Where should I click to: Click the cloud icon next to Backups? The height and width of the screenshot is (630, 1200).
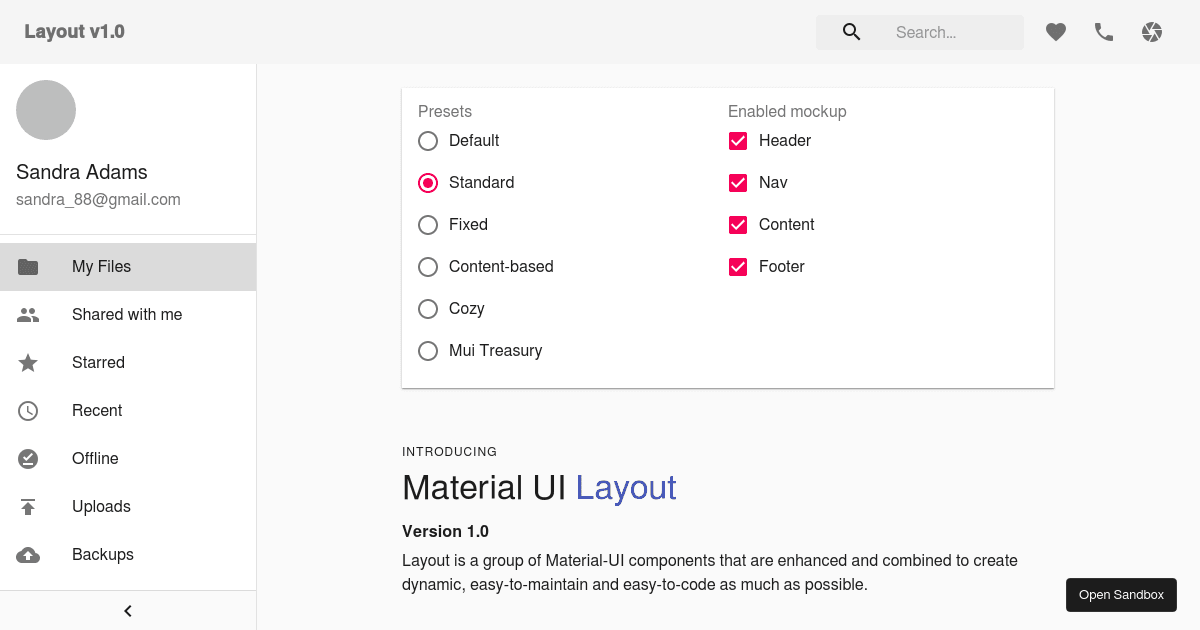(x=28, y=554)
